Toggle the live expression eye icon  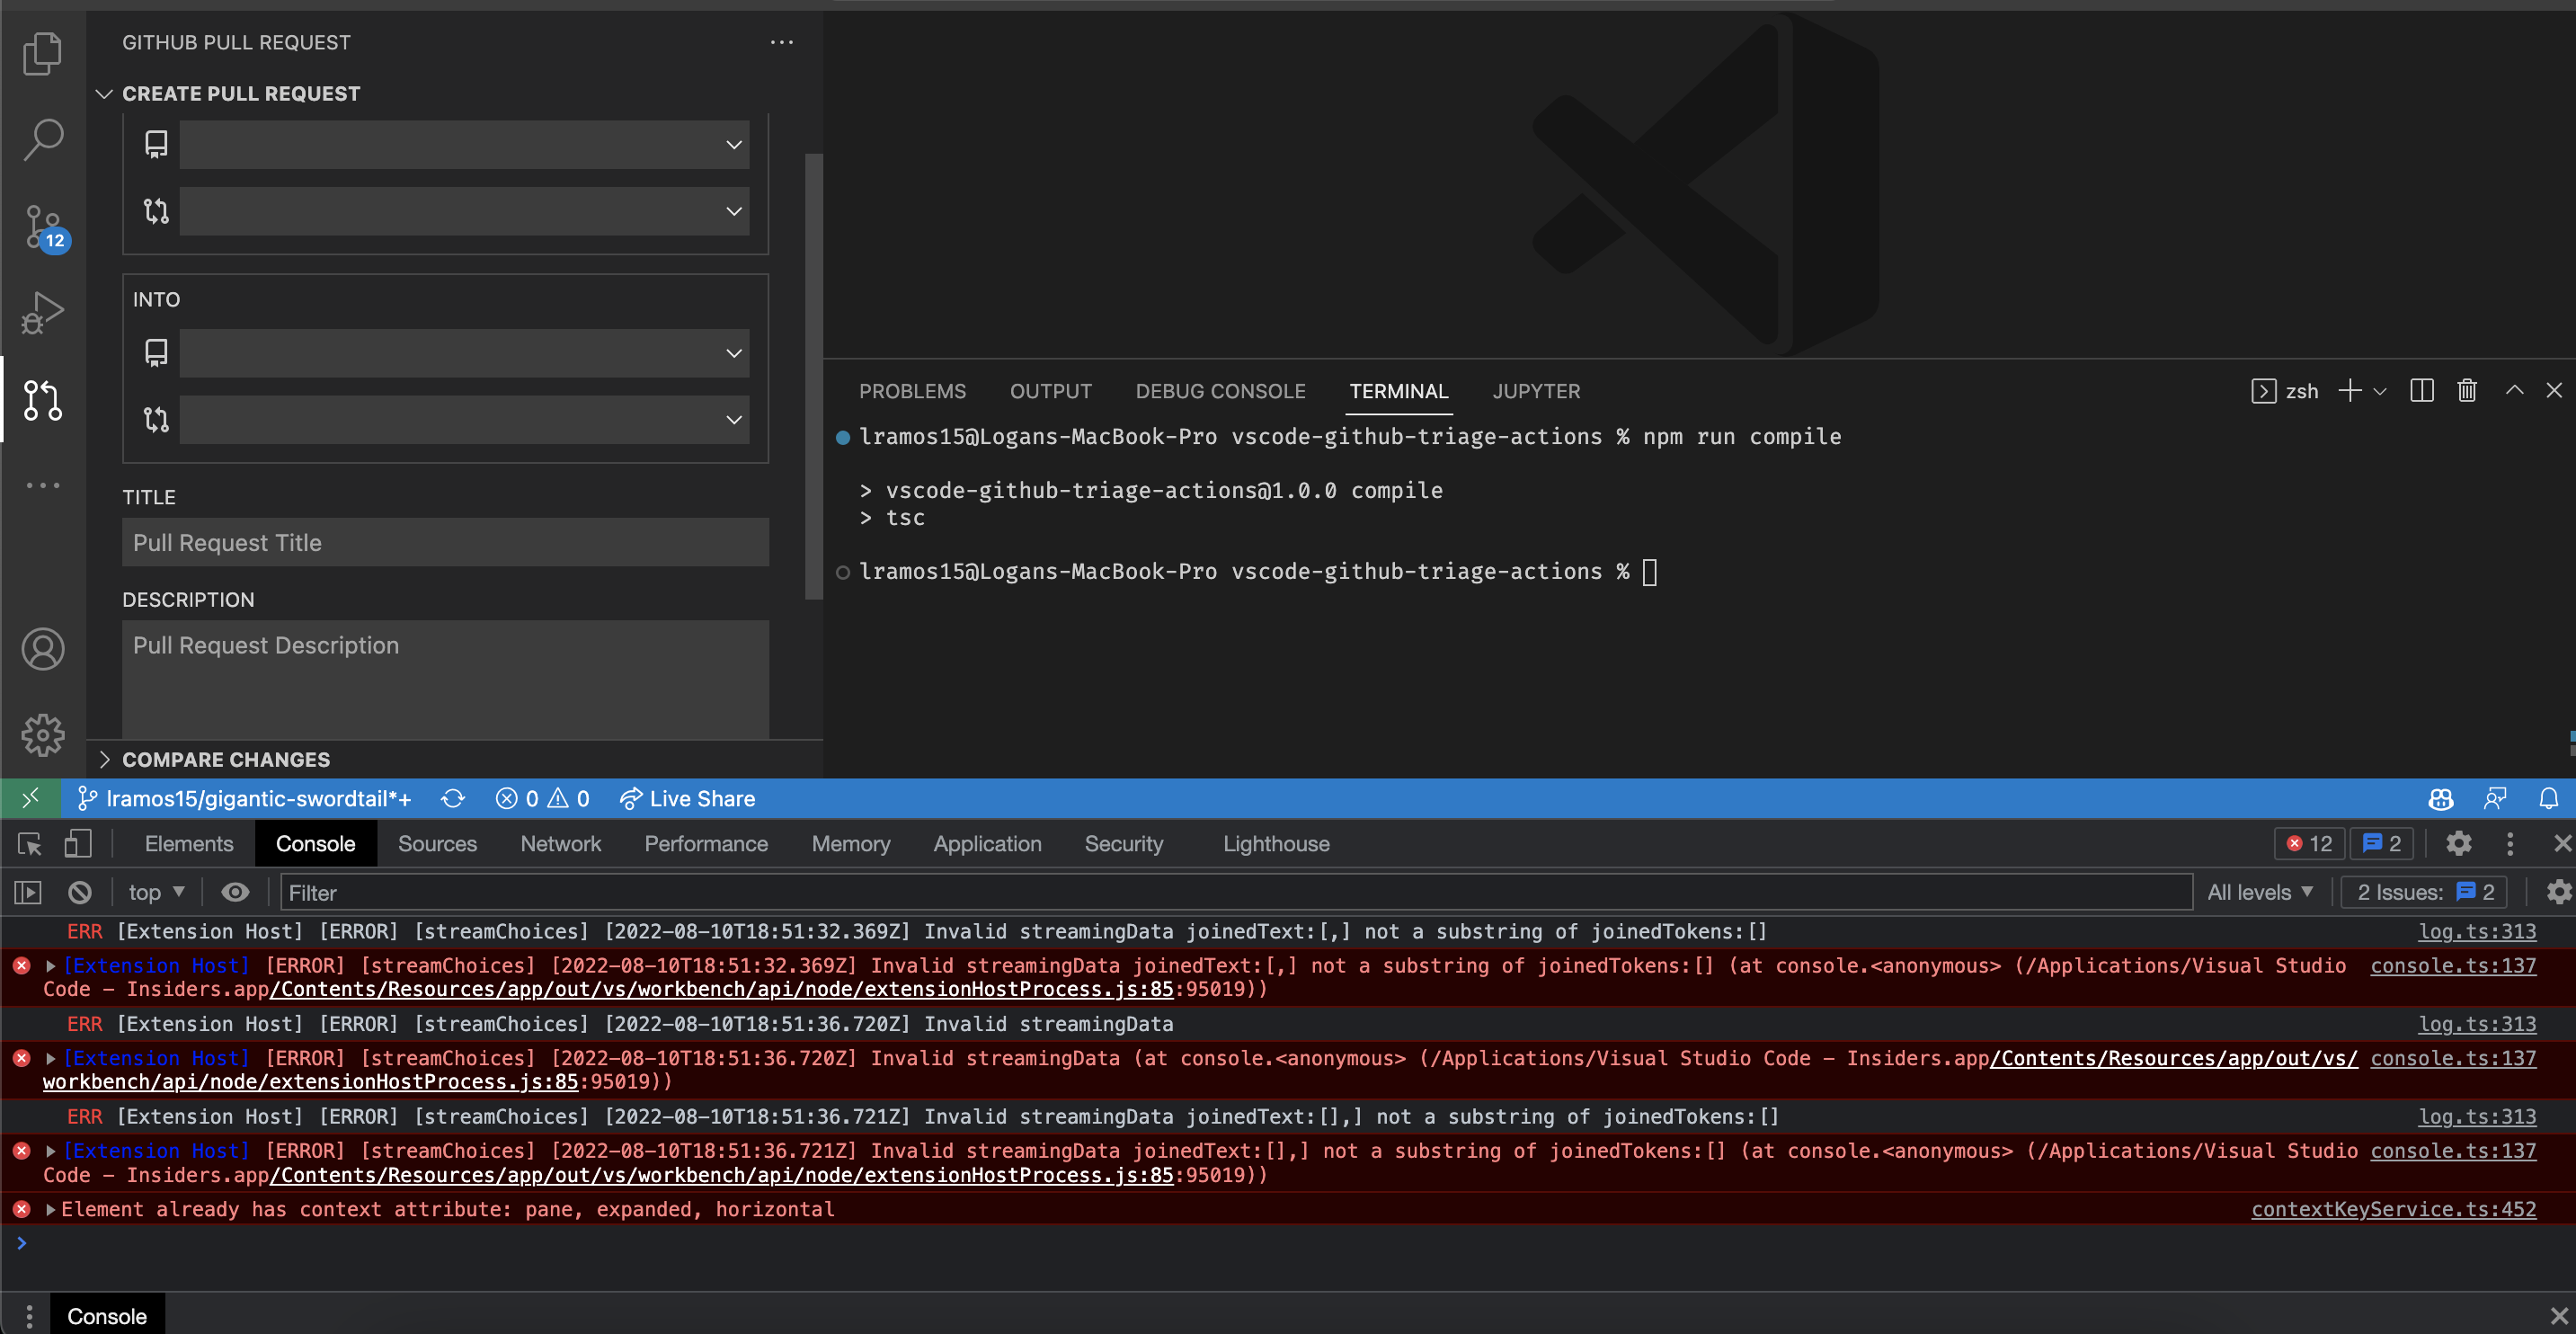click(x=235, y=892)
